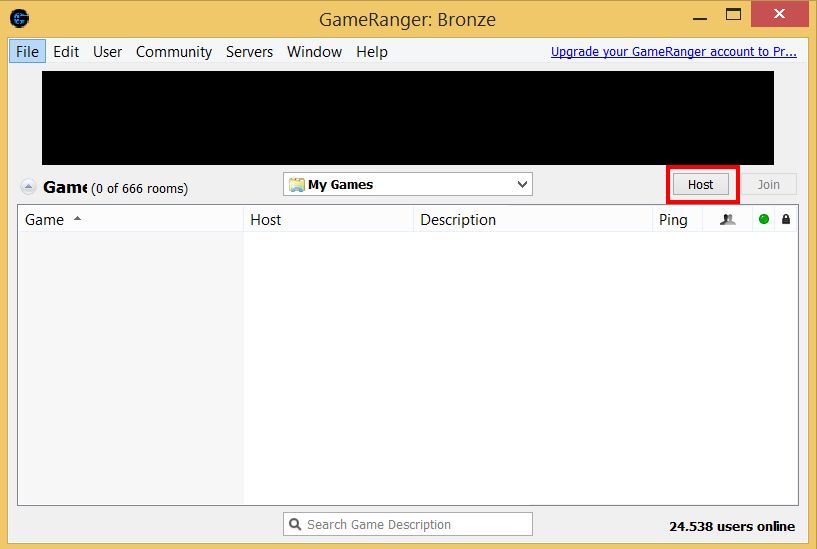Open the Servers menu
Viewport: 817px width, 549px height.
(x=249, y=52)
